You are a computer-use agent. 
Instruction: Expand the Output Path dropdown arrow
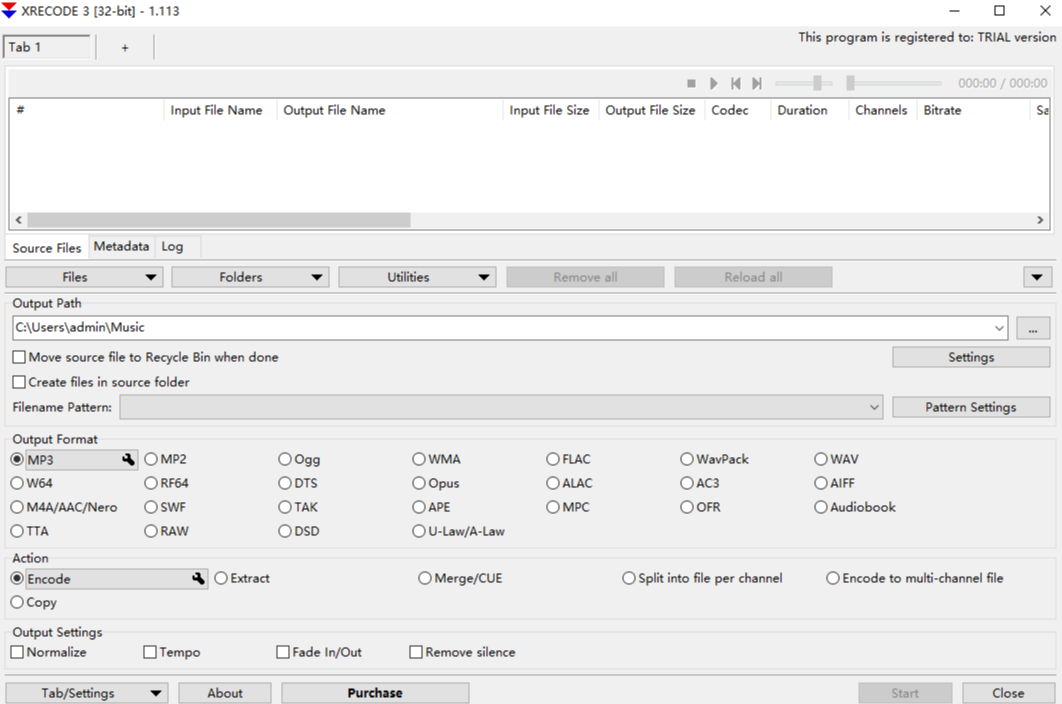click(999, 328)
